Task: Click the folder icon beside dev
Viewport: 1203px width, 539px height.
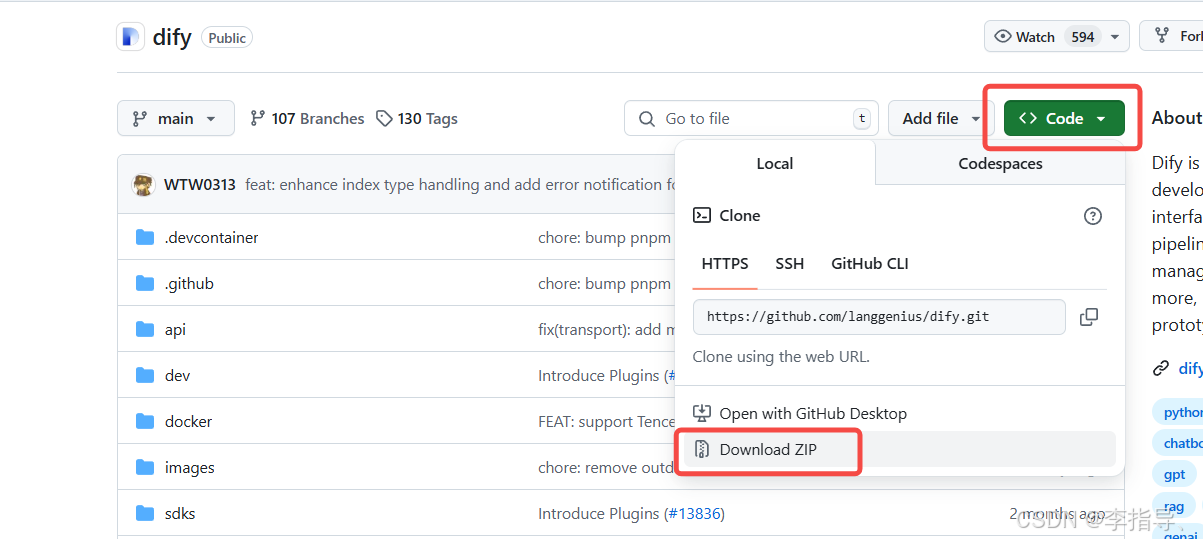Action: tap(145, 375)
